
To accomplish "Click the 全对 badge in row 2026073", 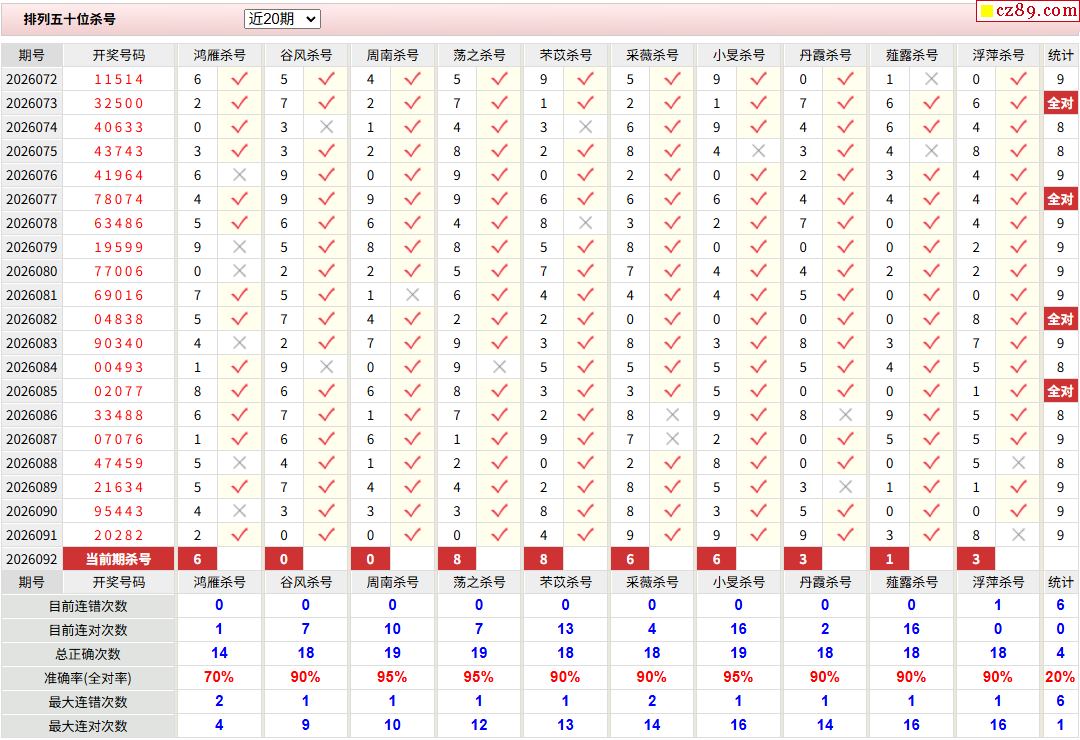I will pos(1060,103).
